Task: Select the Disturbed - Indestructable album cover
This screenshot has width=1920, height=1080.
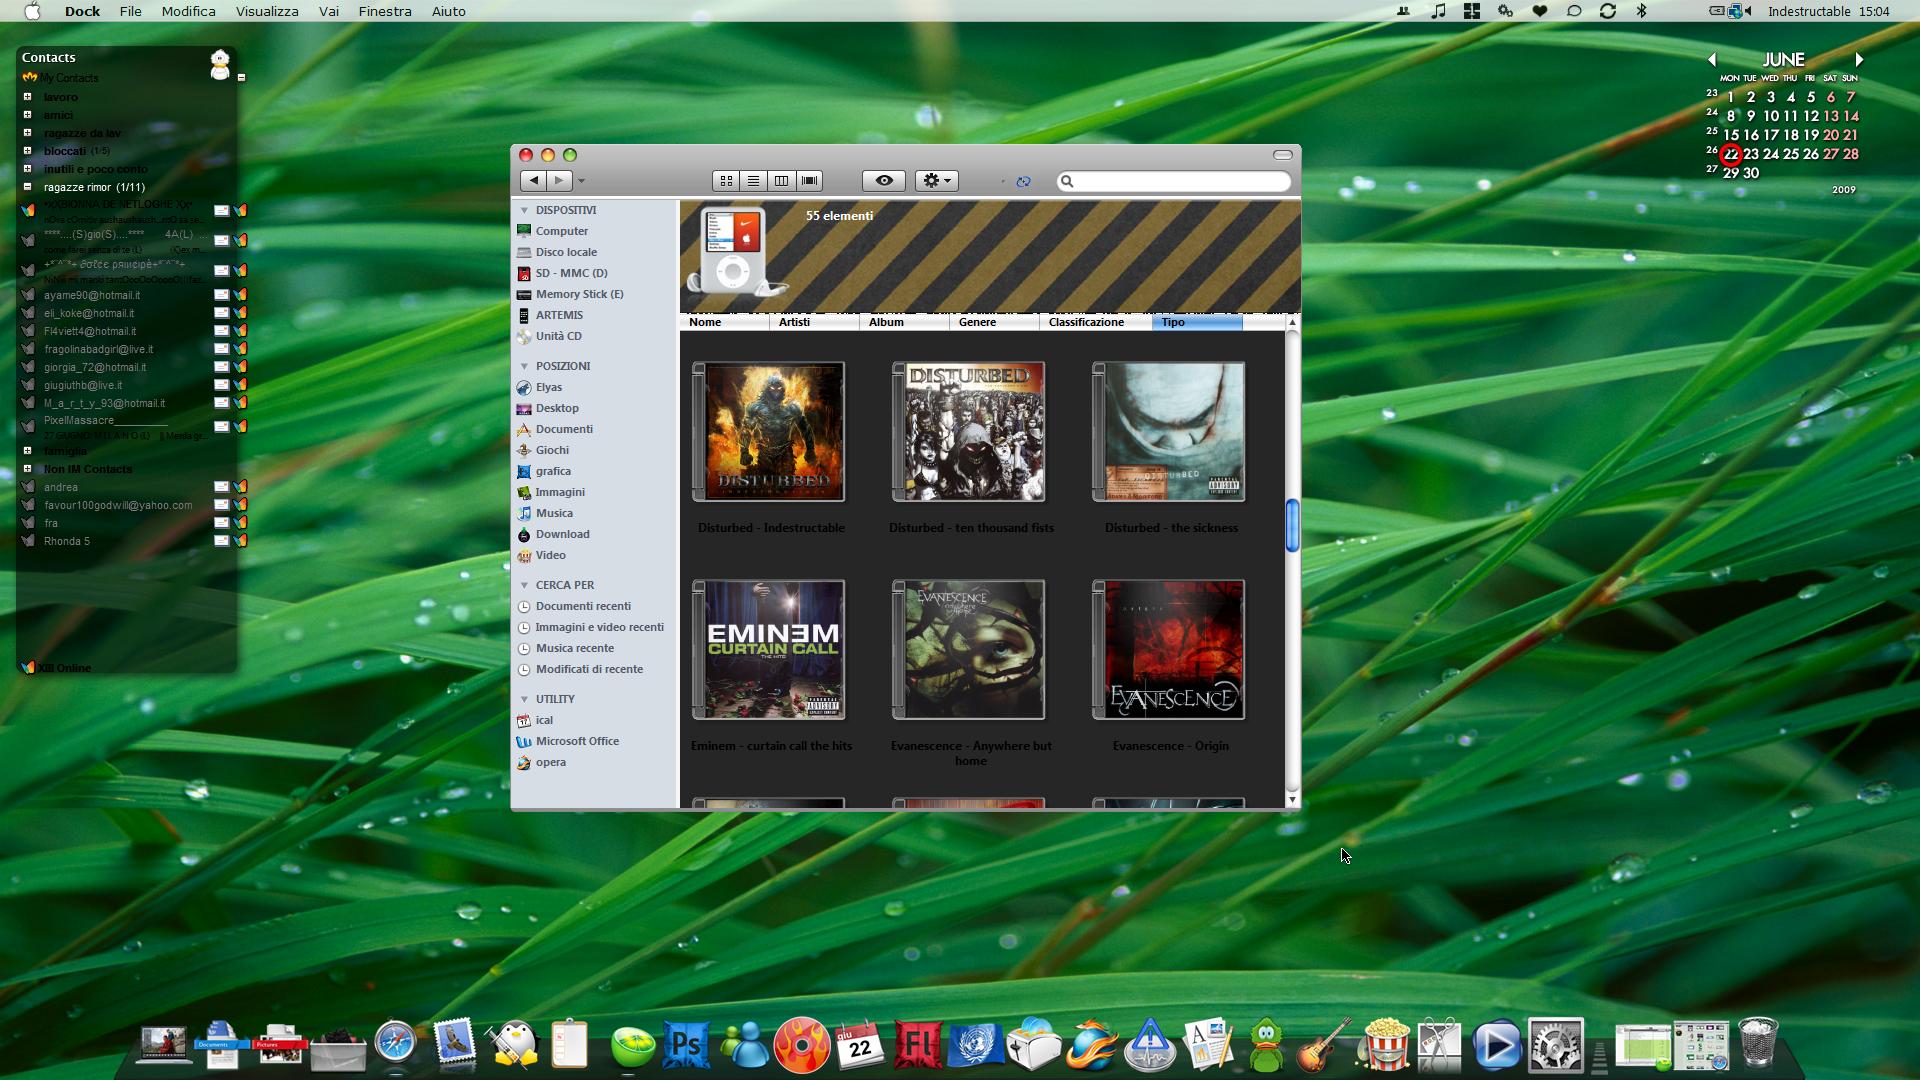Action: pyautogui.click(x=769, y=431)
